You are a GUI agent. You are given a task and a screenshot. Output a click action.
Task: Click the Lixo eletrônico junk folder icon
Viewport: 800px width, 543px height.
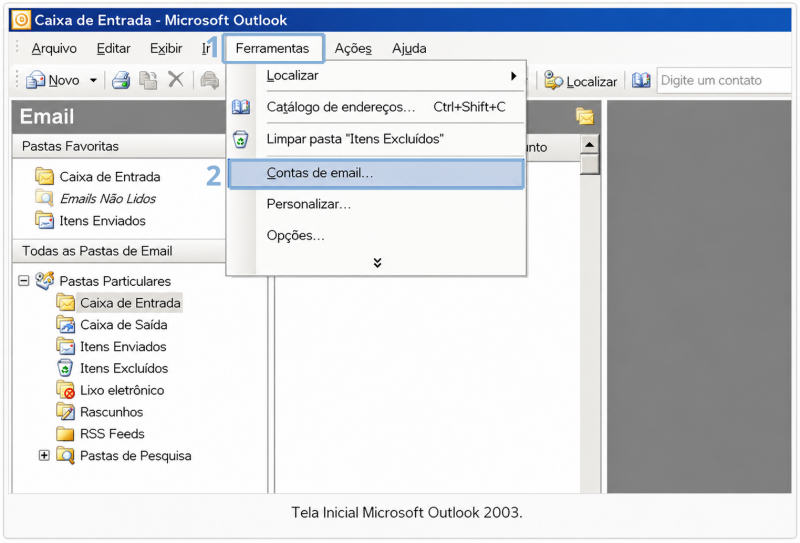click(65, 390)
